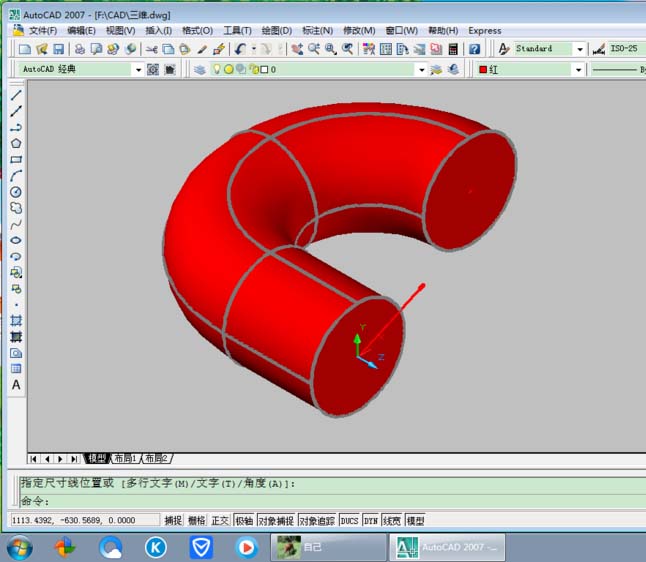Screen dimensions: 646x562
Task: Open the 修改(M) menu
Action: (x=359, y=31)
